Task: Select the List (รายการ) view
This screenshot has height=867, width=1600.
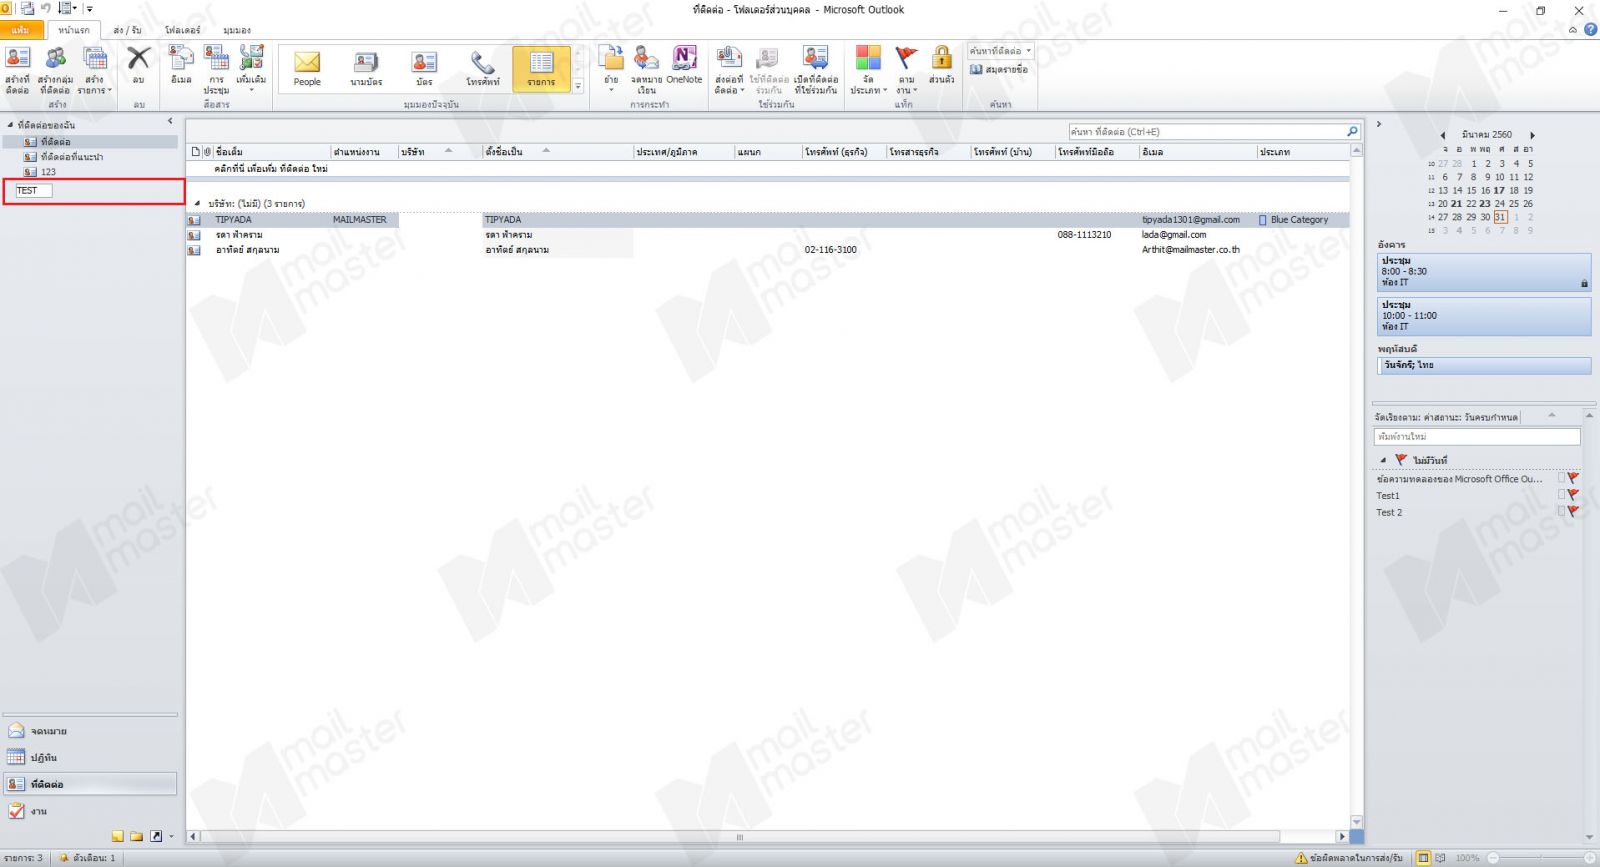Action: (x=541, y=68)
